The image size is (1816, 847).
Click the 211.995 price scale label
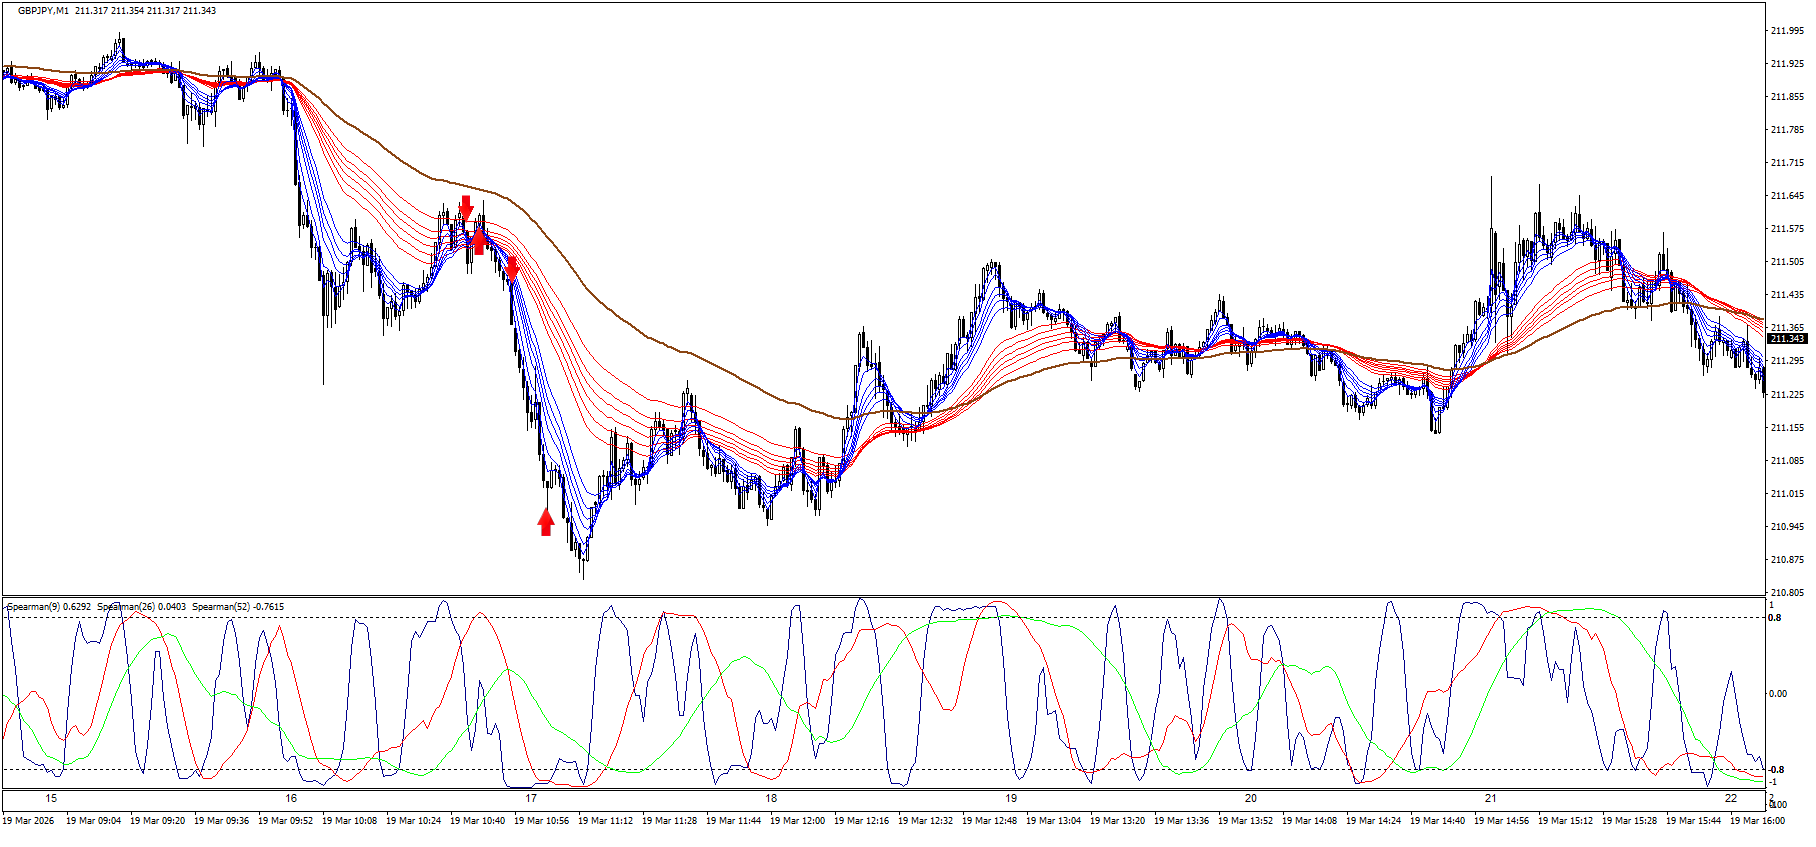(x=1786, y=31)
